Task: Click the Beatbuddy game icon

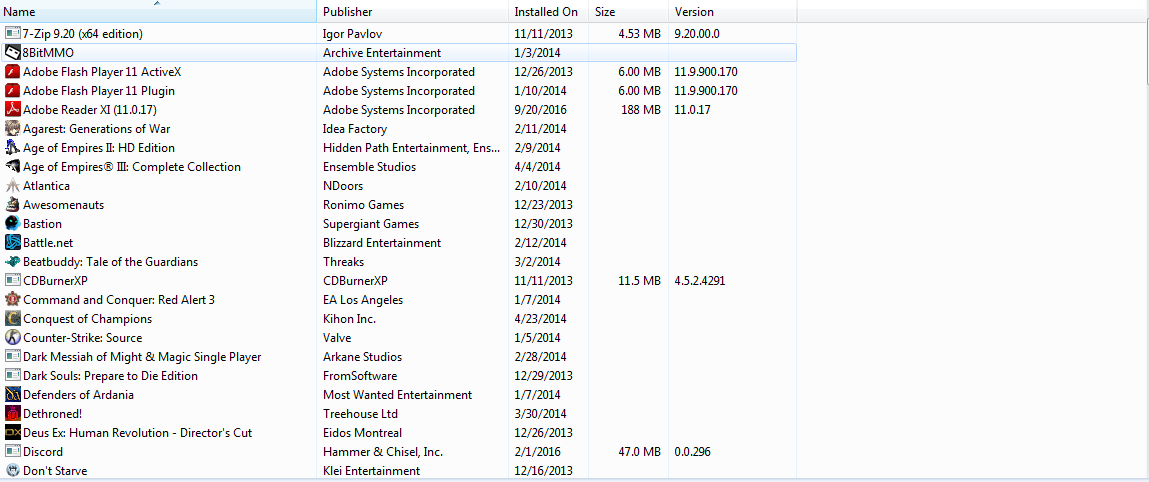Action: pyautogui.click(x=12, y=262)
